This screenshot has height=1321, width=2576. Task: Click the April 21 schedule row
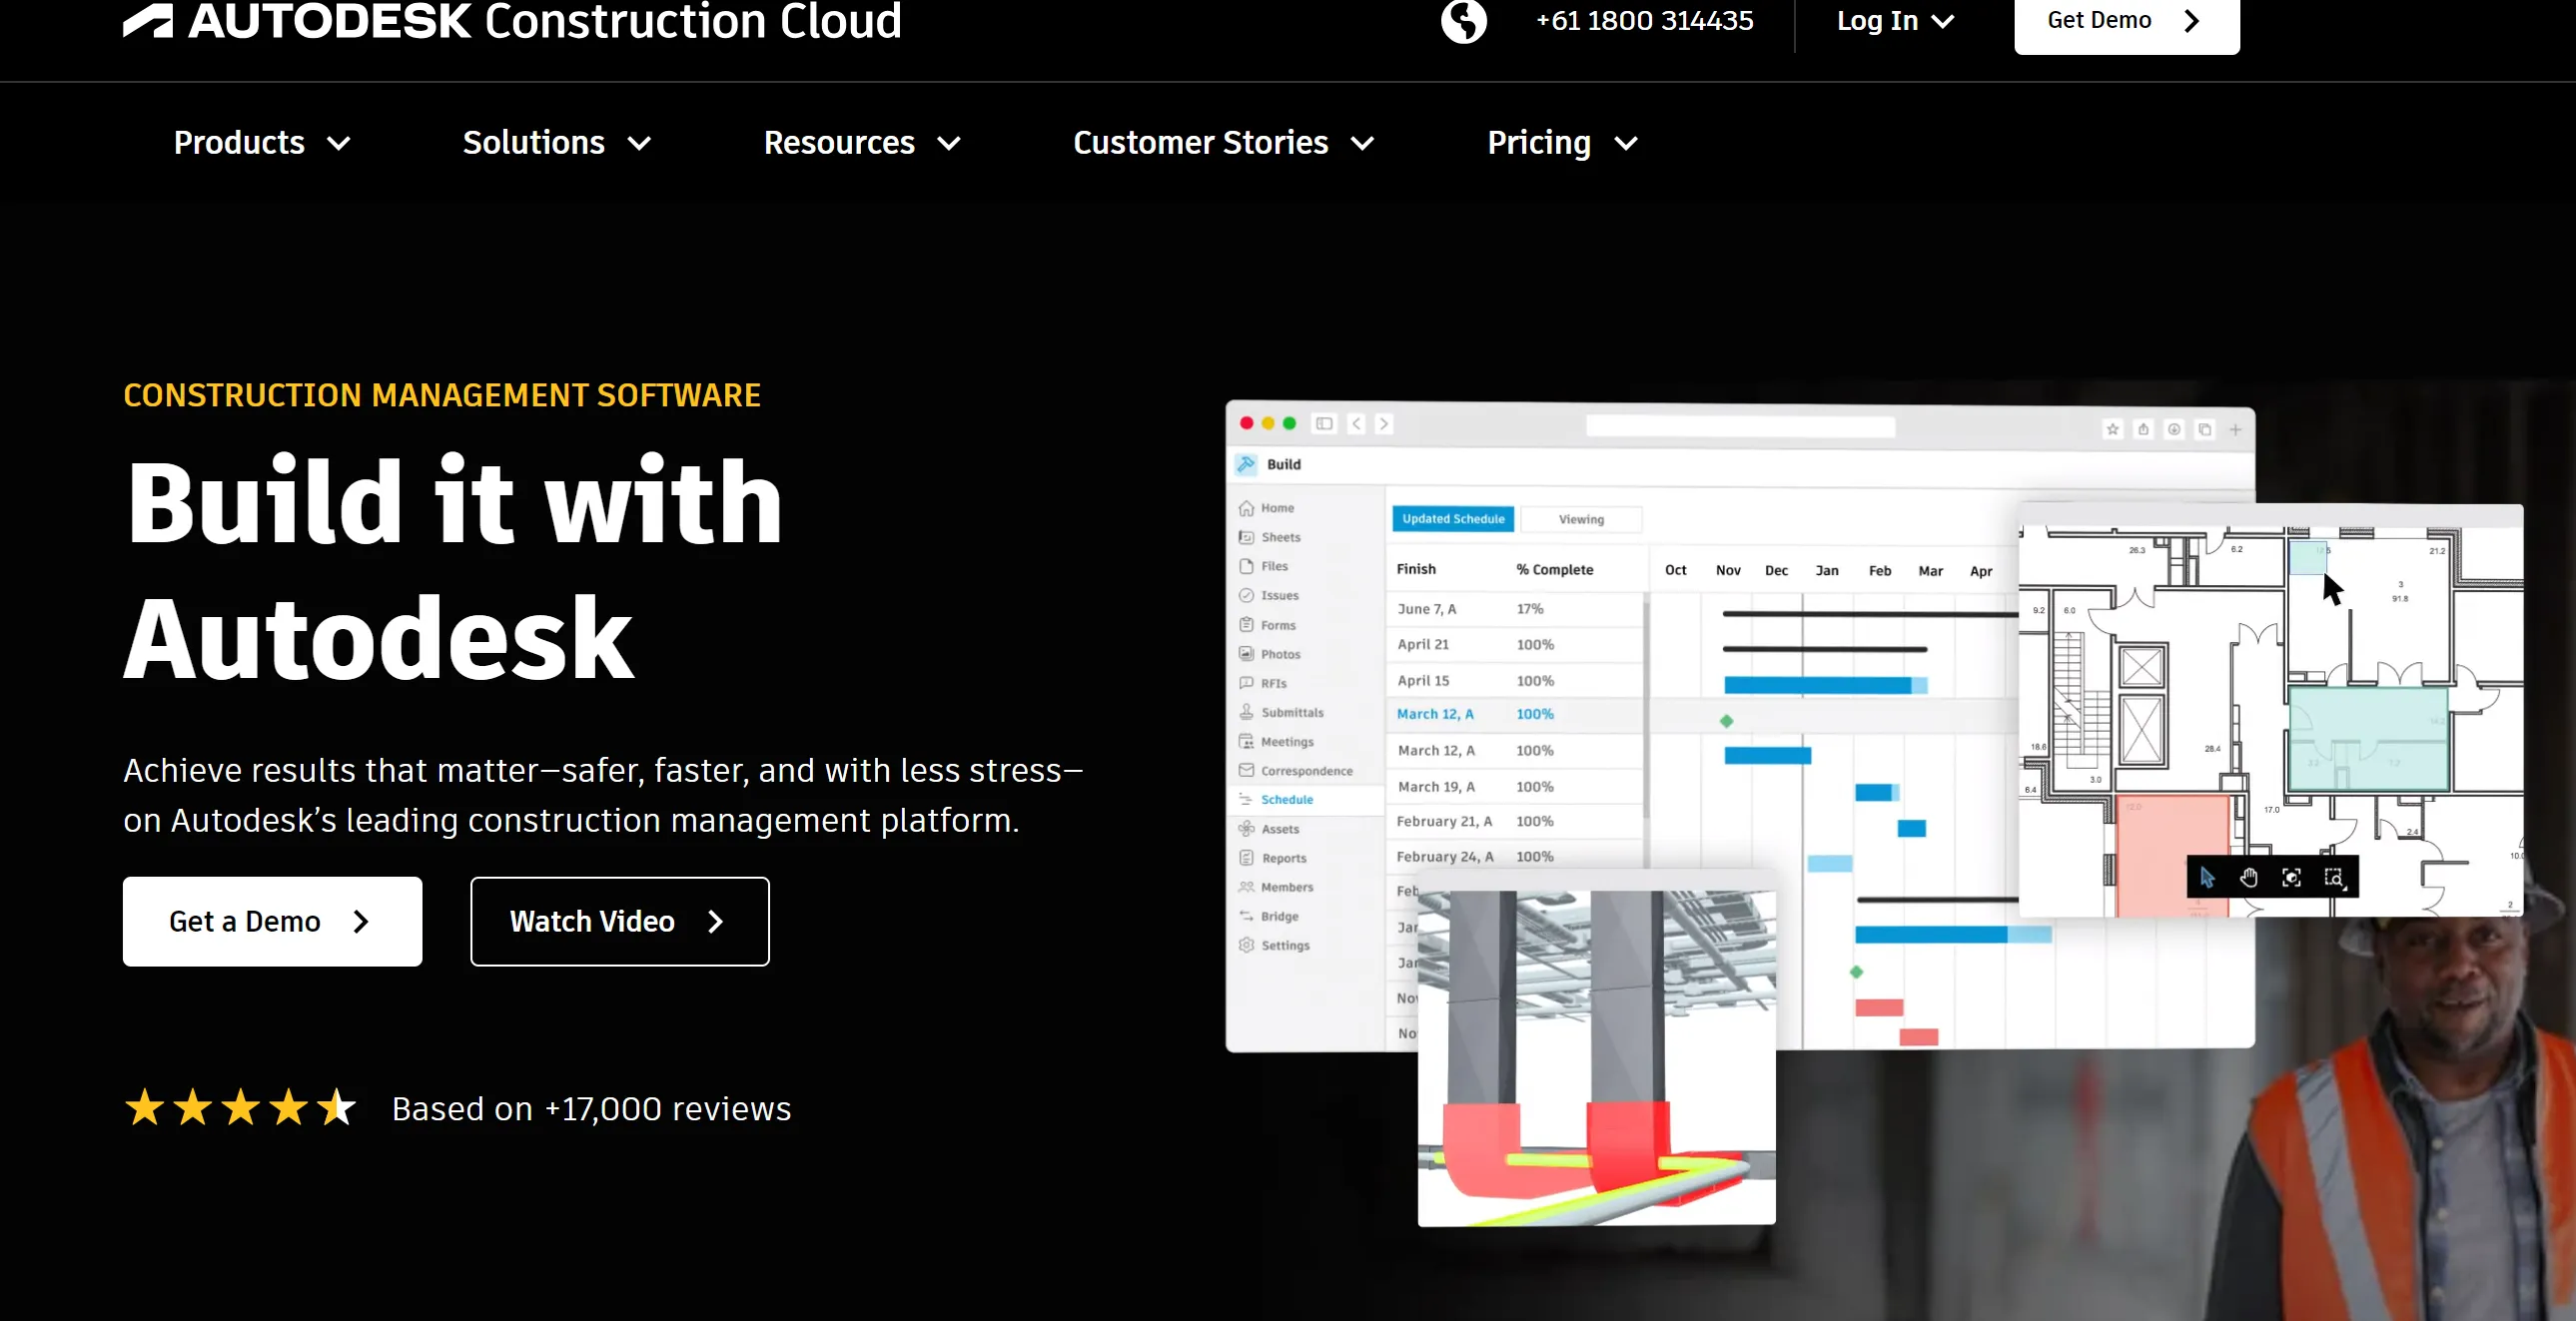1515,645
